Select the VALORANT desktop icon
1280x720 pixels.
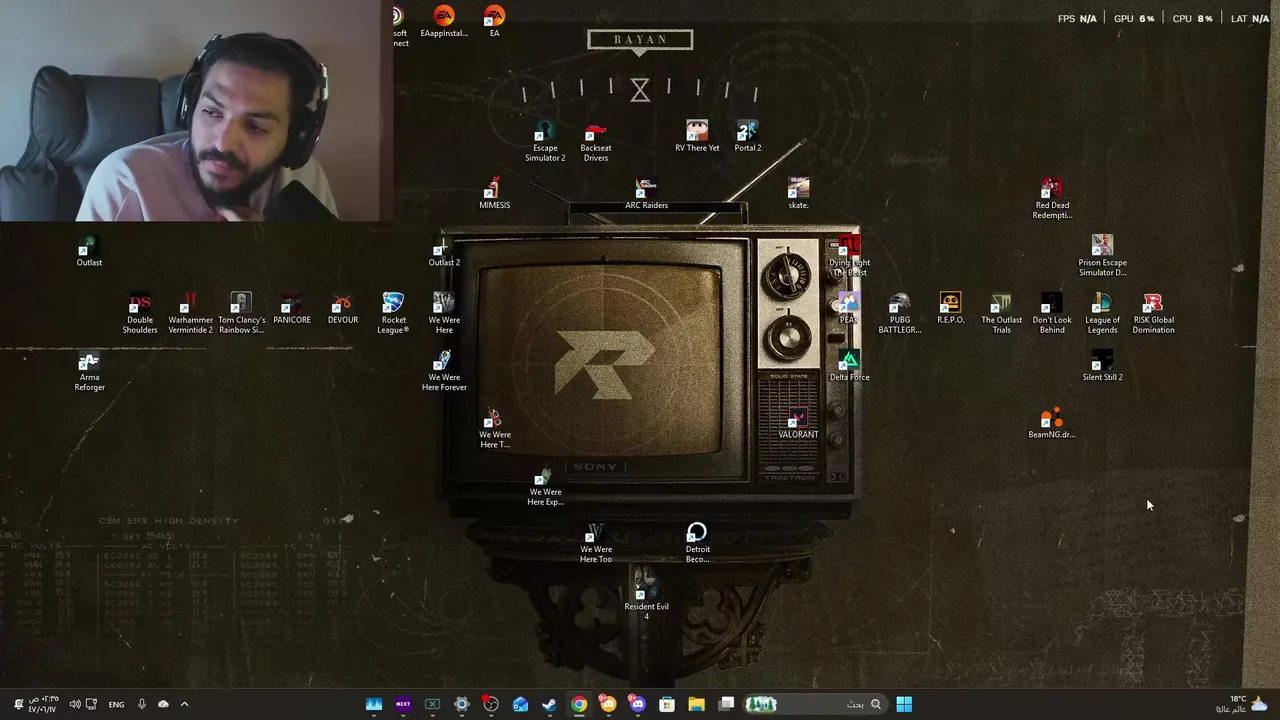pos(798,423)
